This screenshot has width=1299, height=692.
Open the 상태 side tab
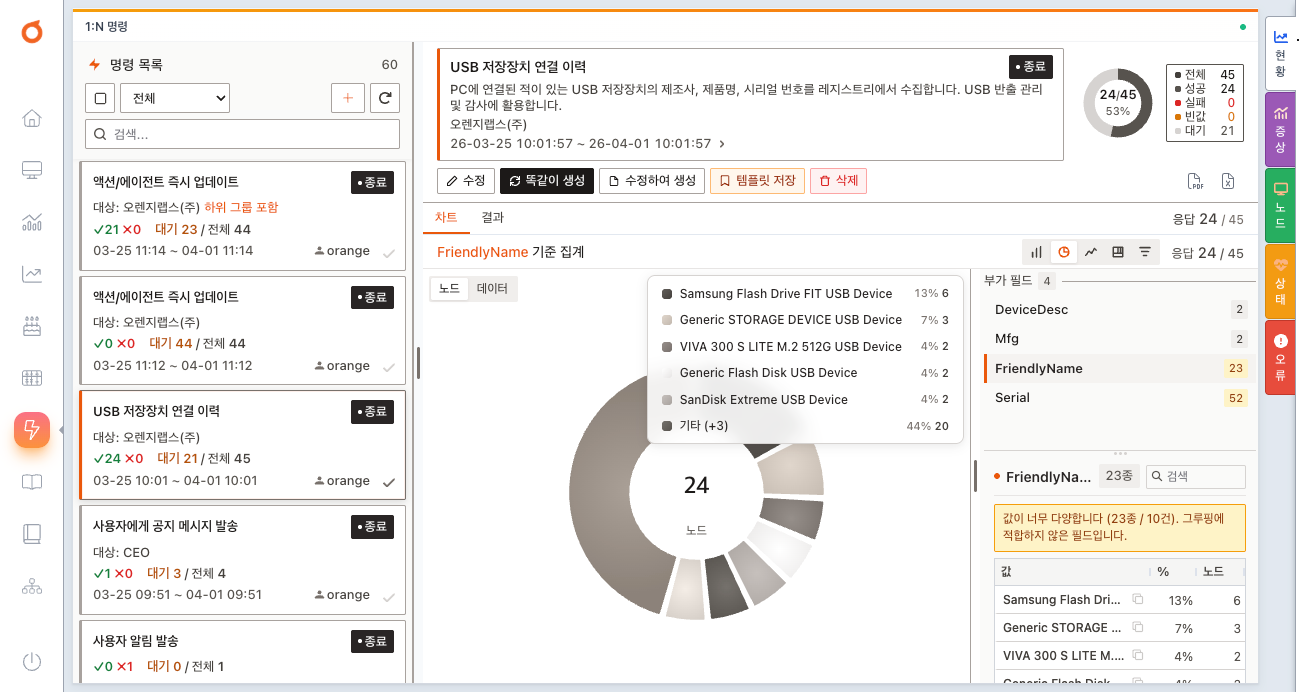click(1280, 281)
